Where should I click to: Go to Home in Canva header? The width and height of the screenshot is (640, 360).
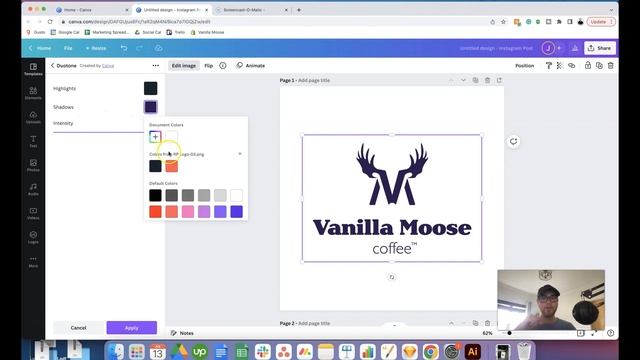point(40,48)
